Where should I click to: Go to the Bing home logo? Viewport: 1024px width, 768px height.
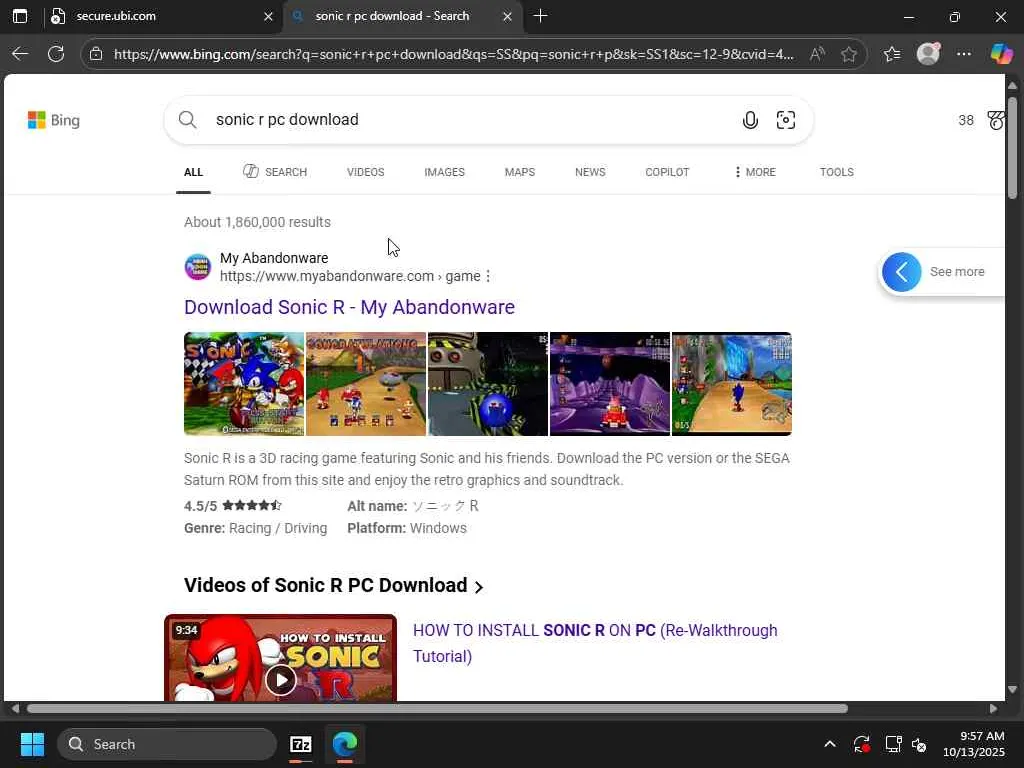point(54,120)
